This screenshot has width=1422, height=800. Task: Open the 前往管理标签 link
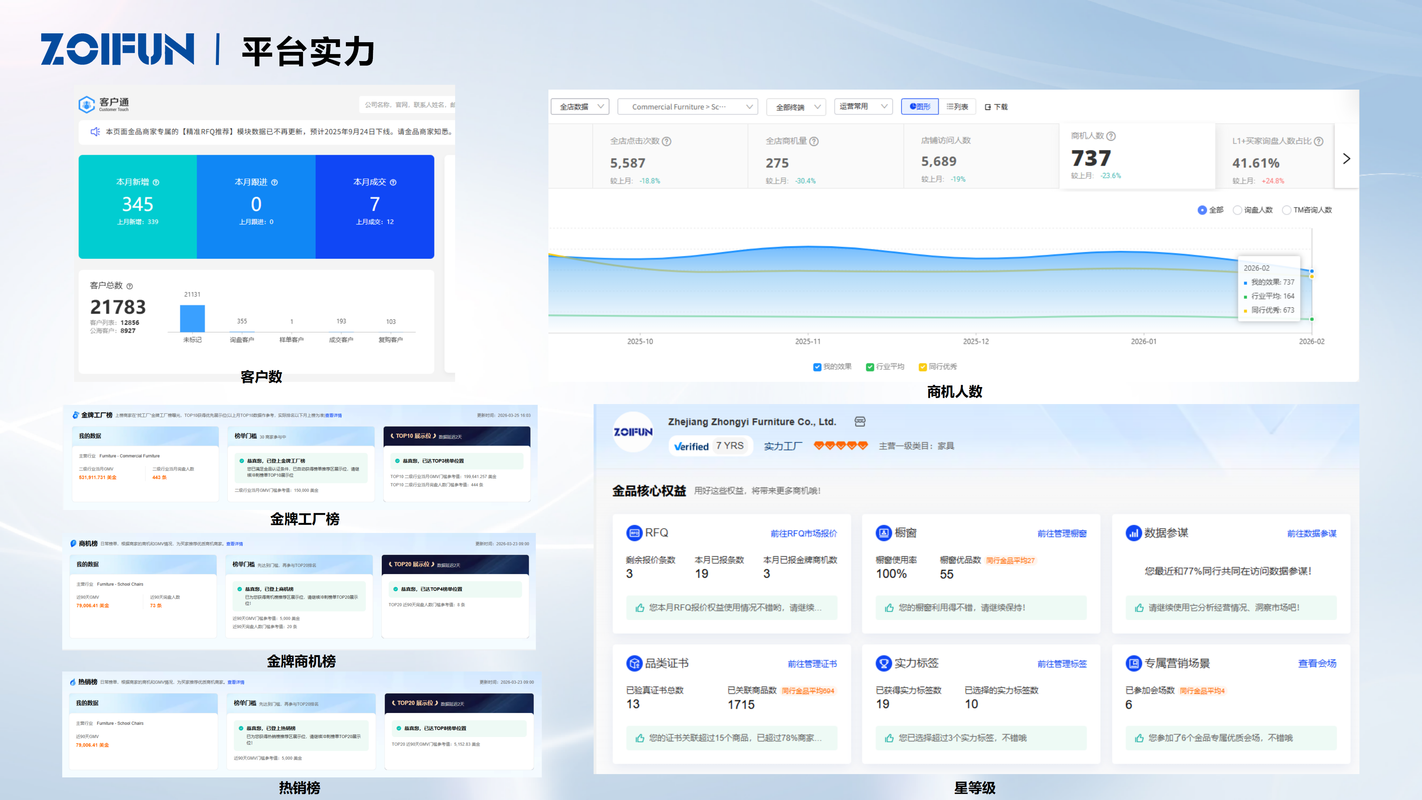(1062, 664)
